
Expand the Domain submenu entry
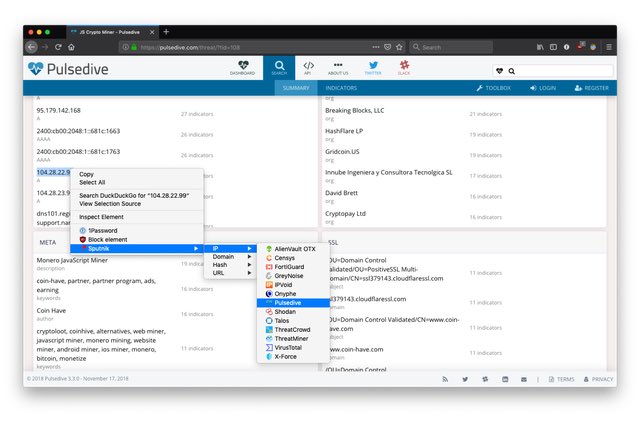(x=230, y=256)
